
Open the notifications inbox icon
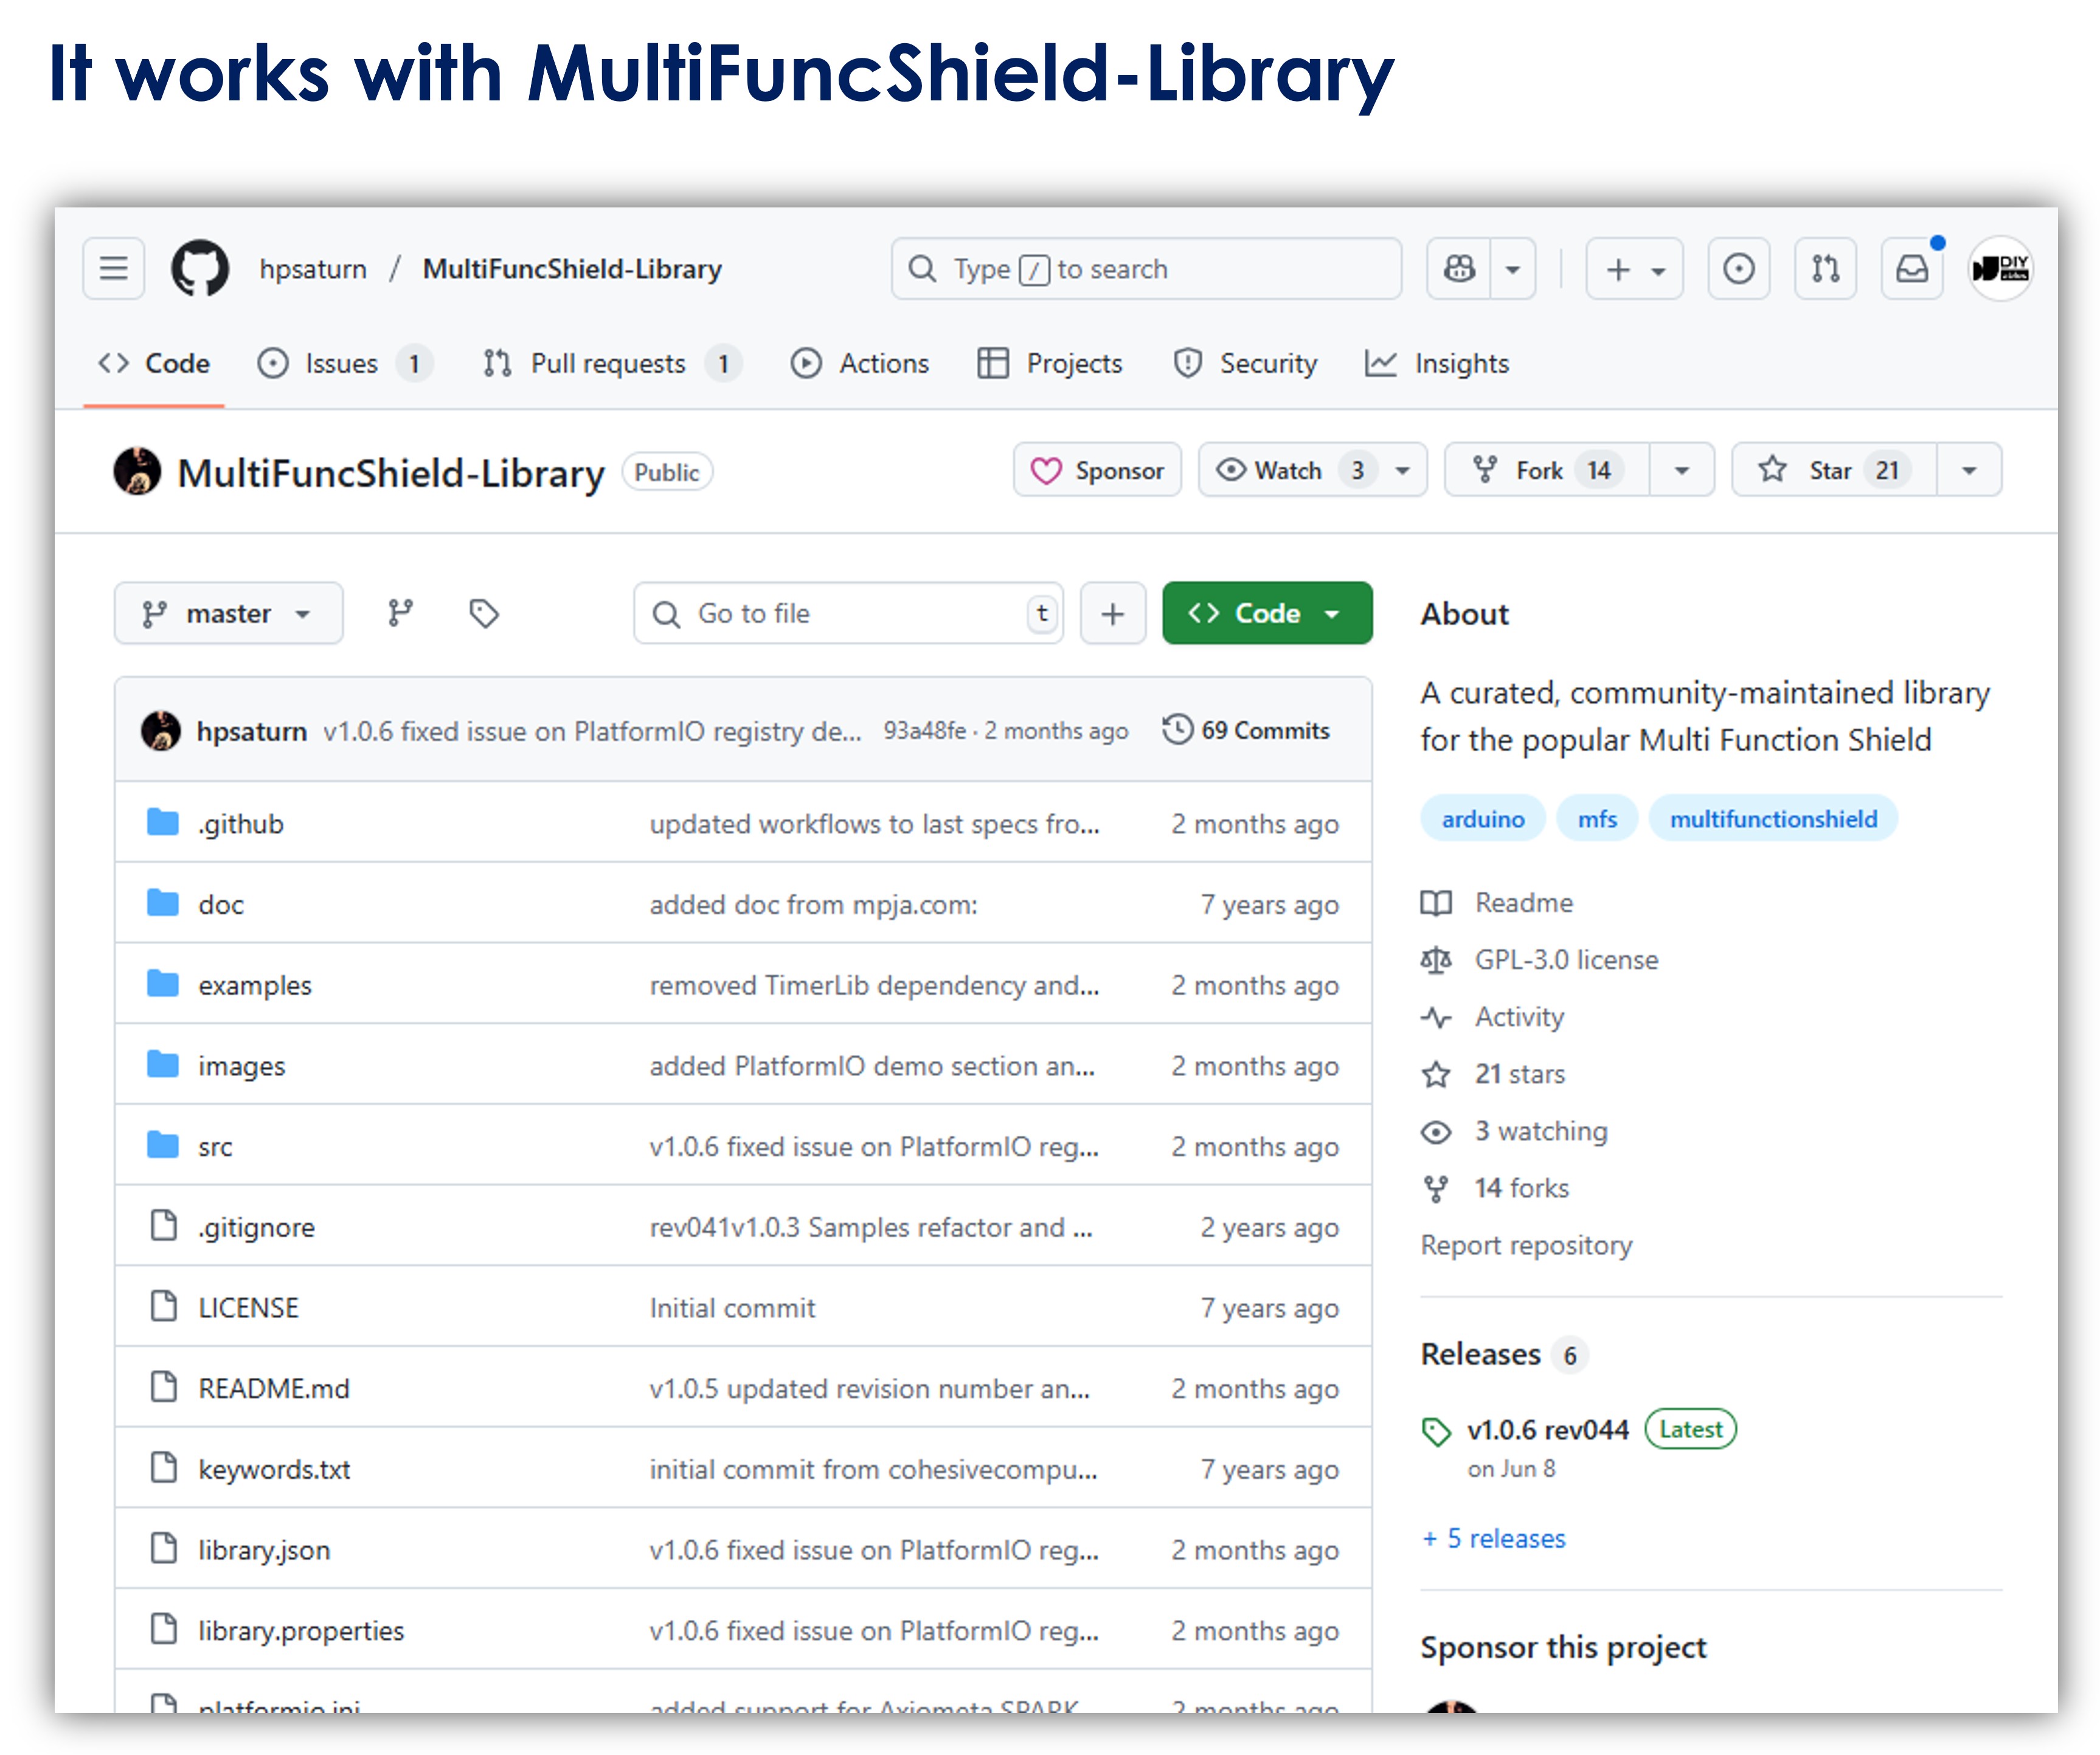click(x=1911, y=268)
